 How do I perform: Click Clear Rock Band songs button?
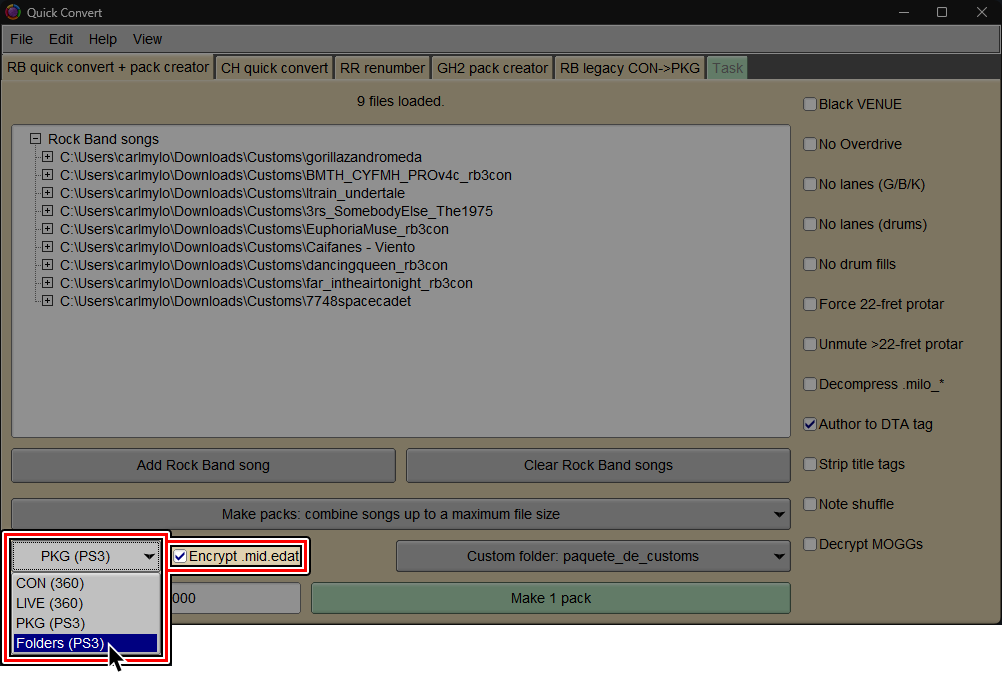tap(598, 465)
